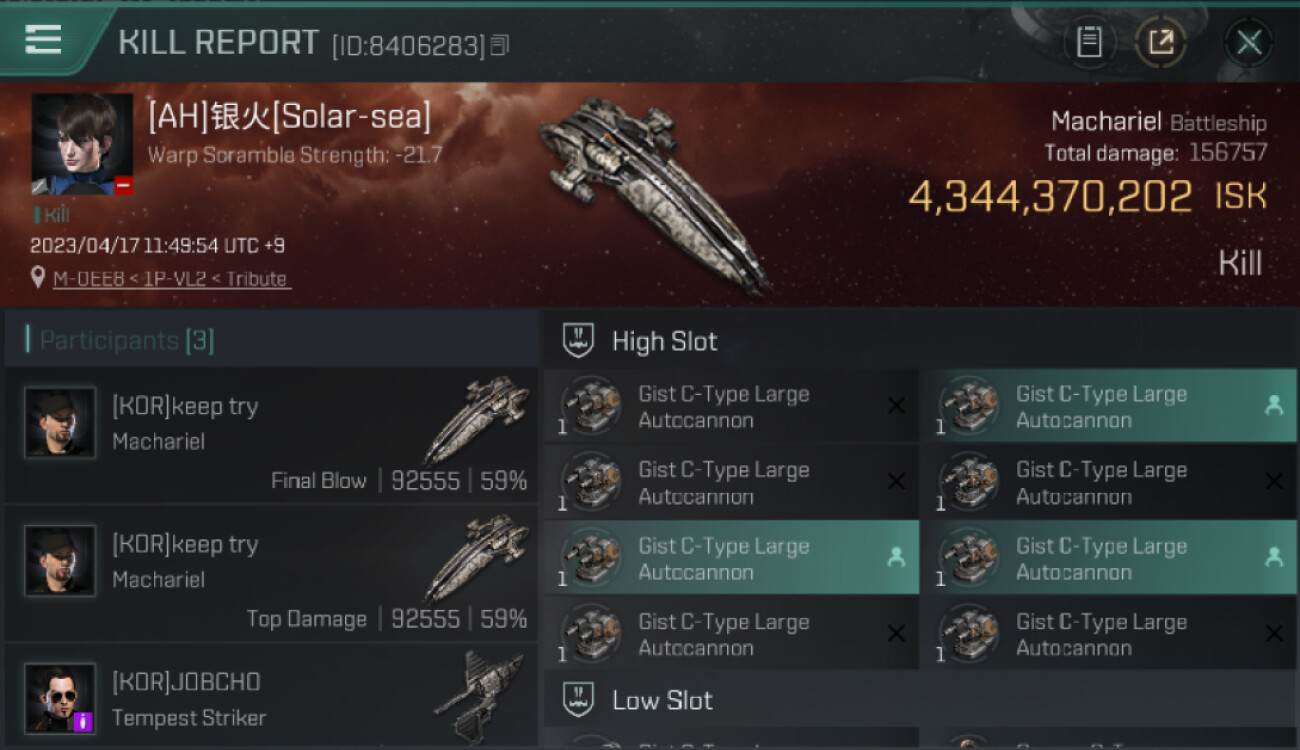The height and width of the screenshot is (750, 1300).
Task: Share the kill report via export icon
Action: click(x=1161, y=42)
